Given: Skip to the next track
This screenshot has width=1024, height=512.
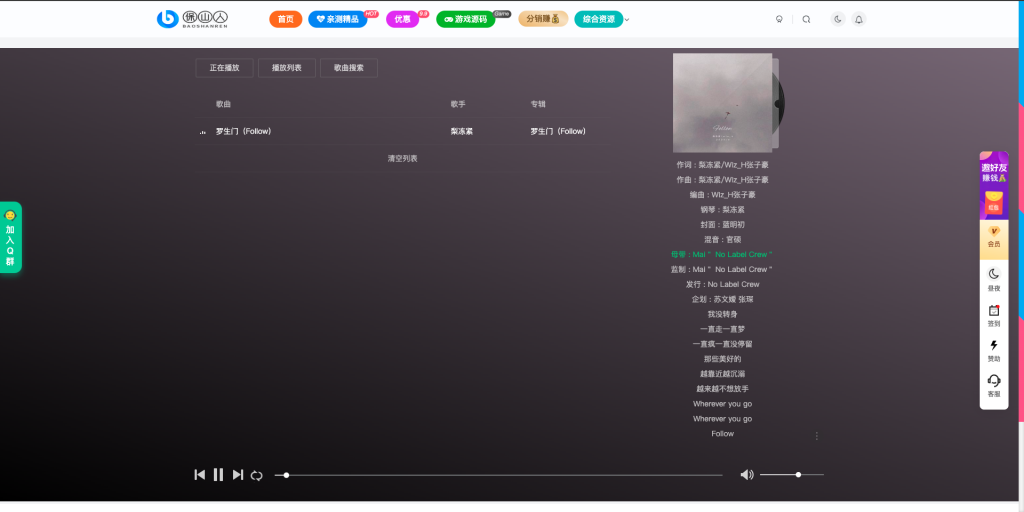Looking at the screenshot, I should pyautogui.click(x=238, y=475).
